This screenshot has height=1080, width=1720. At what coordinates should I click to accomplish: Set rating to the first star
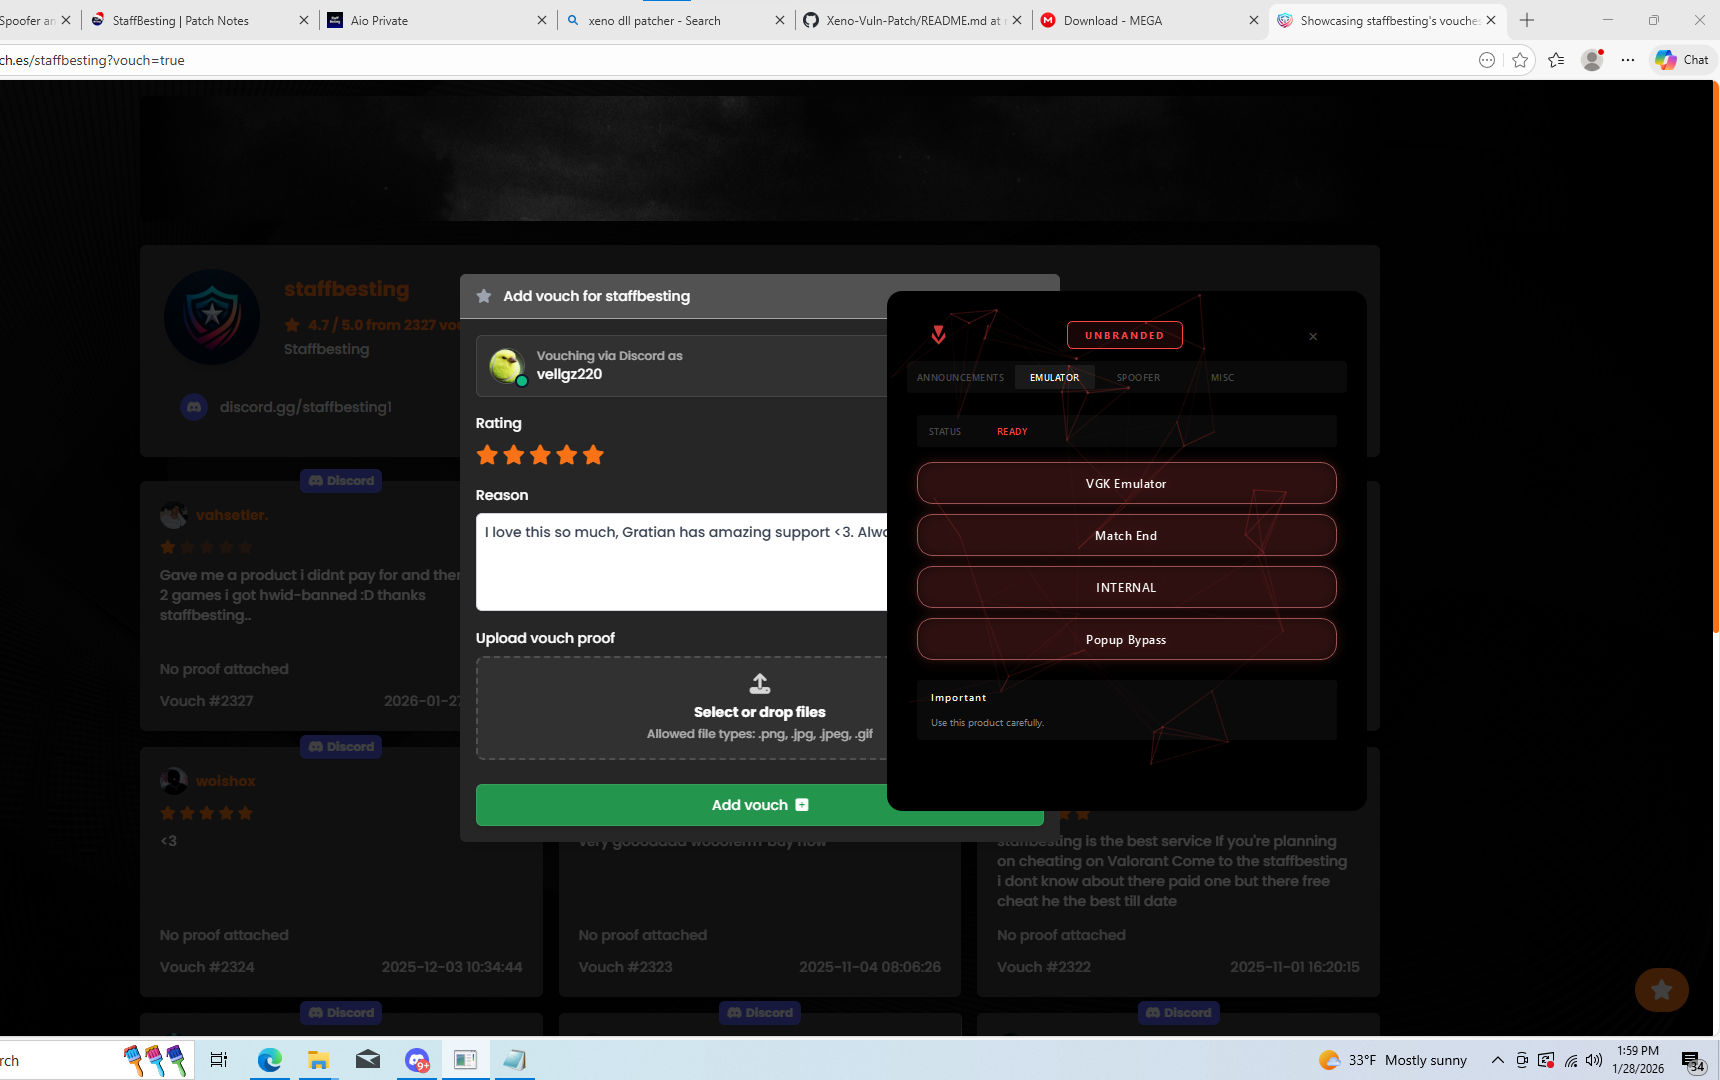click(487, 455)
